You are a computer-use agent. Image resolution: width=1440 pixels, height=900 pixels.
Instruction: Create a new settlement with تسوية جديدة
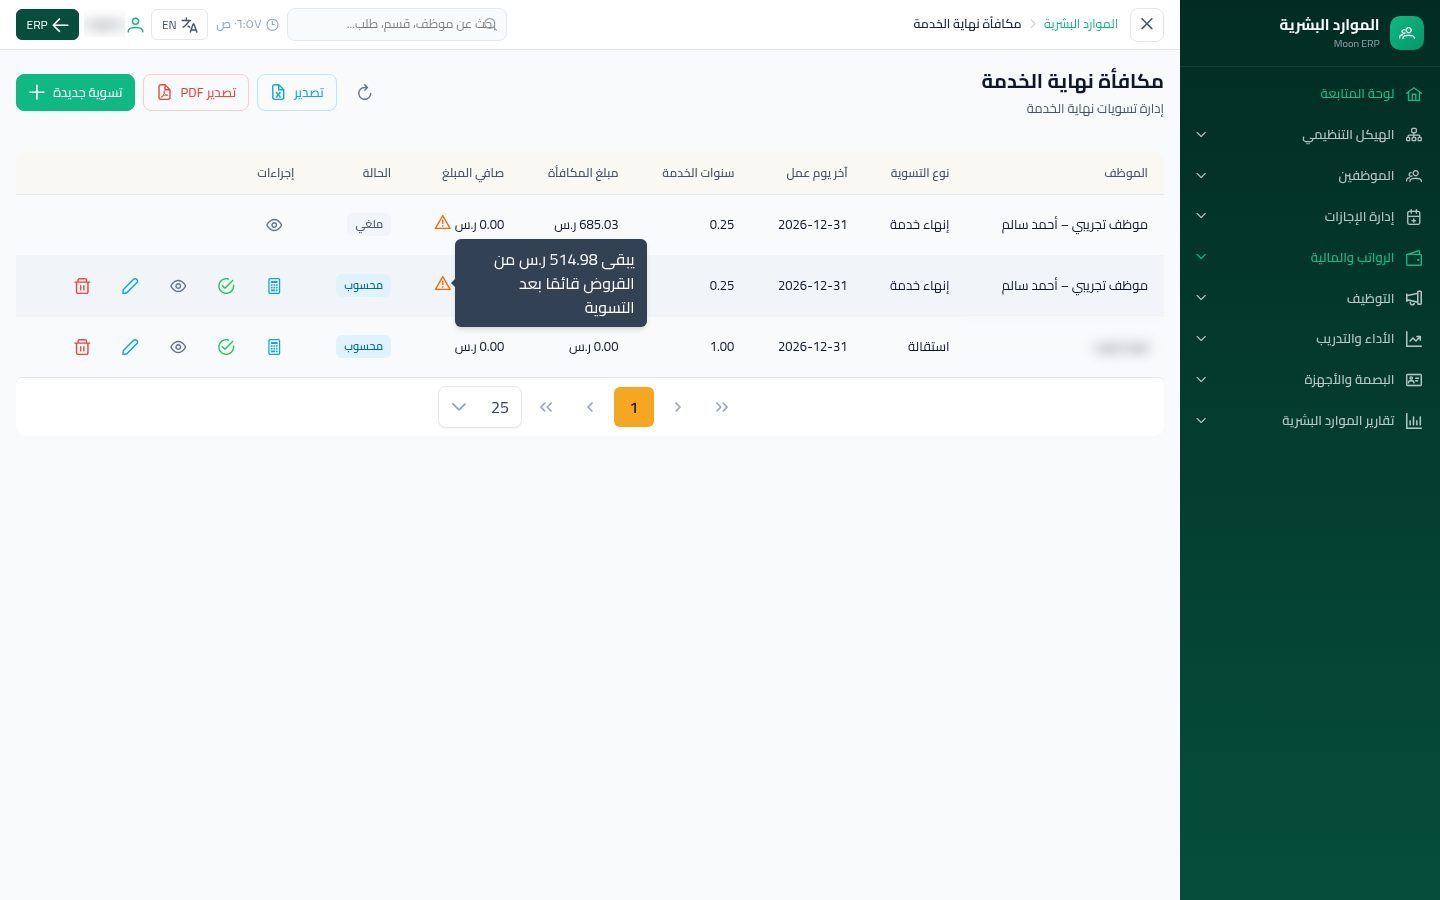(x=75, y=93)
